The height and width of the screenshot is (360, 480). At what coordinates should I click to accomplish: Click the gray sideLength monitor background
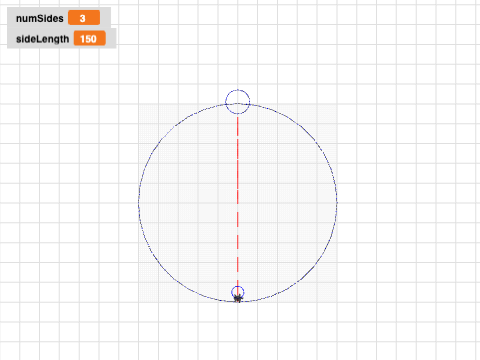tap(62, 38)
